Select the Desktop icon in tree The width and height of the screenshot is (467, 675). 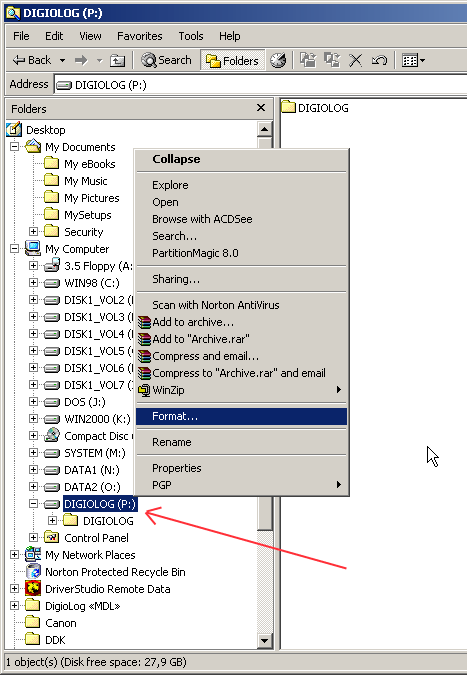tap(14, 129)
